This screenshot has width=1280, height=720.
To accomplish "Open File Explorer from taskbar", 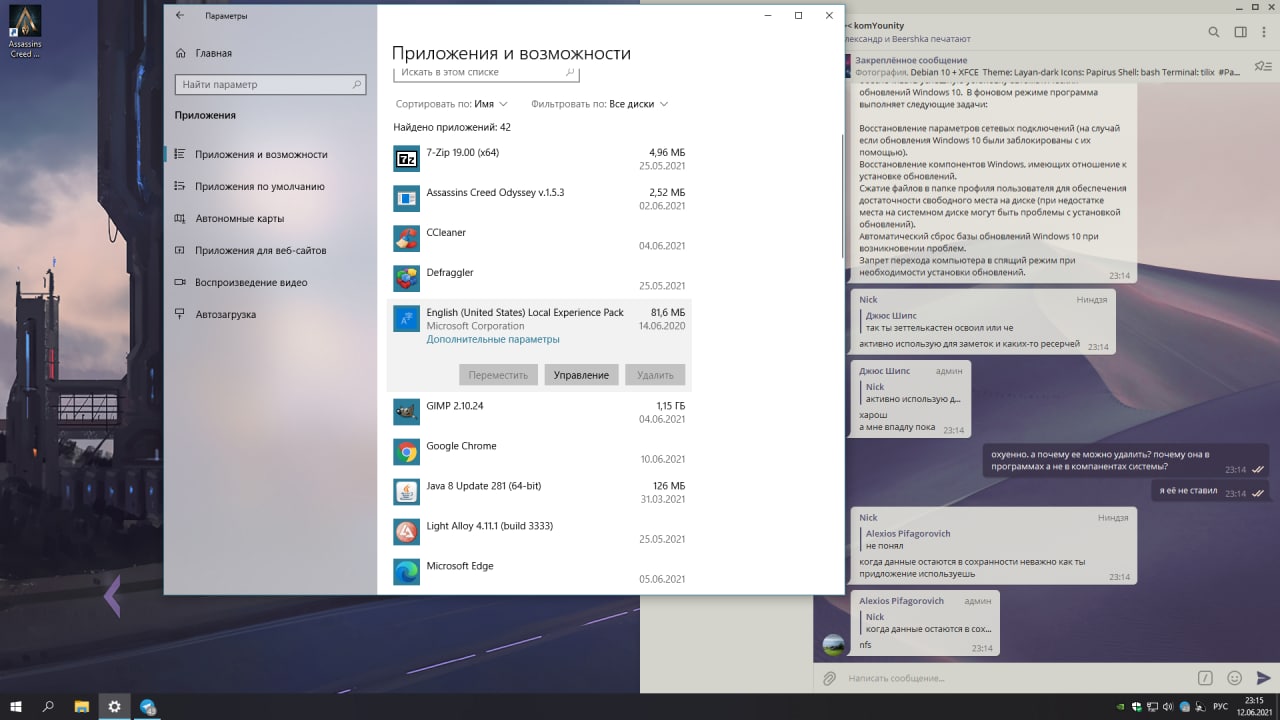I will pyautogui.click(x=82, y=707).
